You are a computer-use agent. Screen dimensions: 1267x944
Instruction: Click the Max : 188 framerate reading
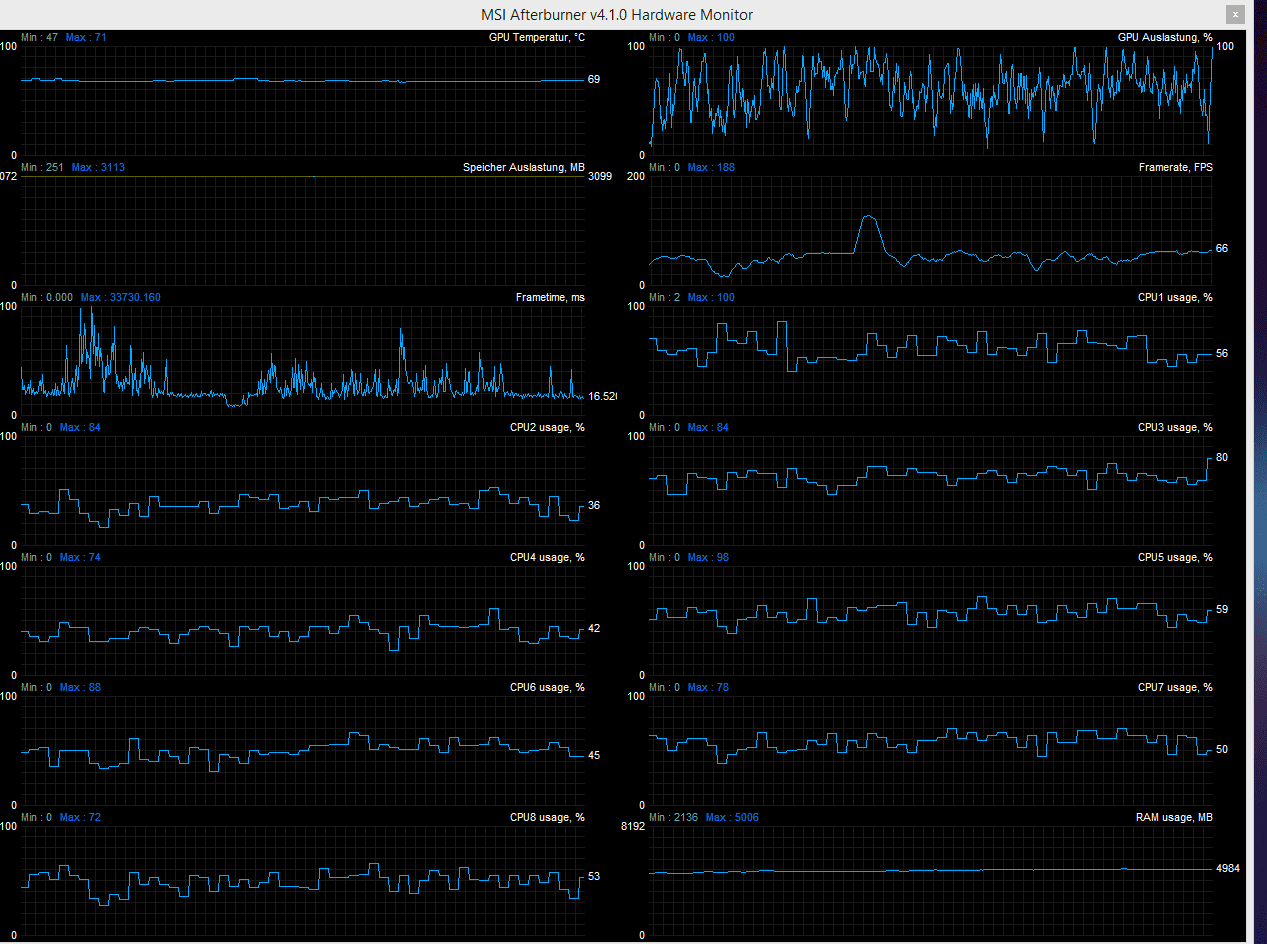pos(711,167)
